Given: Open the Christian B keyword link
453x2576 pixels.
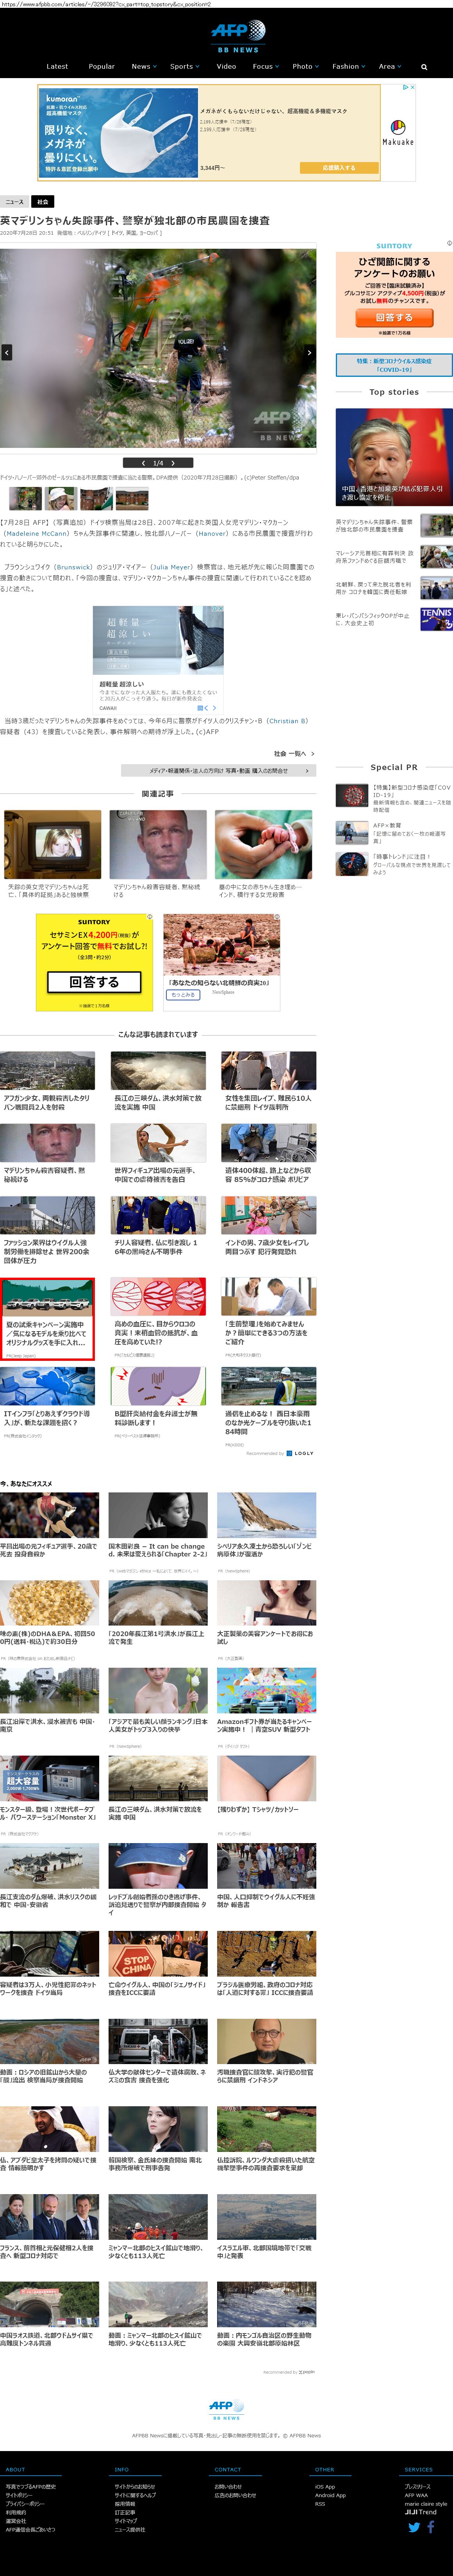Looking at the screenshot, I should [288, 720].
